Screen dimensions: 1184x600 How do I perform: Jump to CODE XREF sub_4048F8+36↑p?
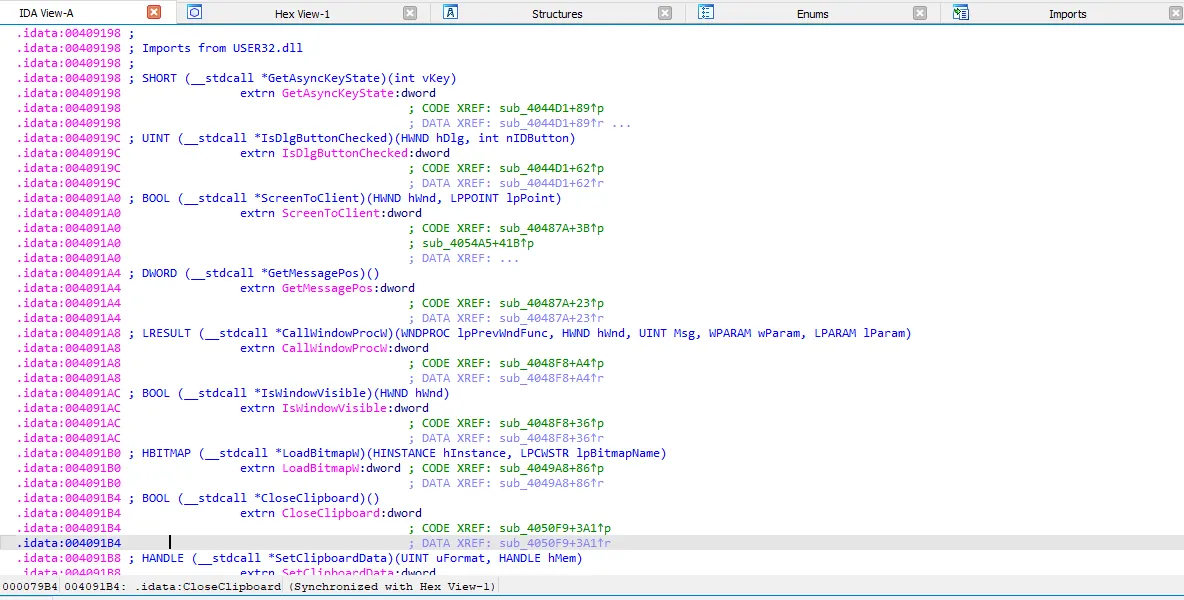(551, 423)
